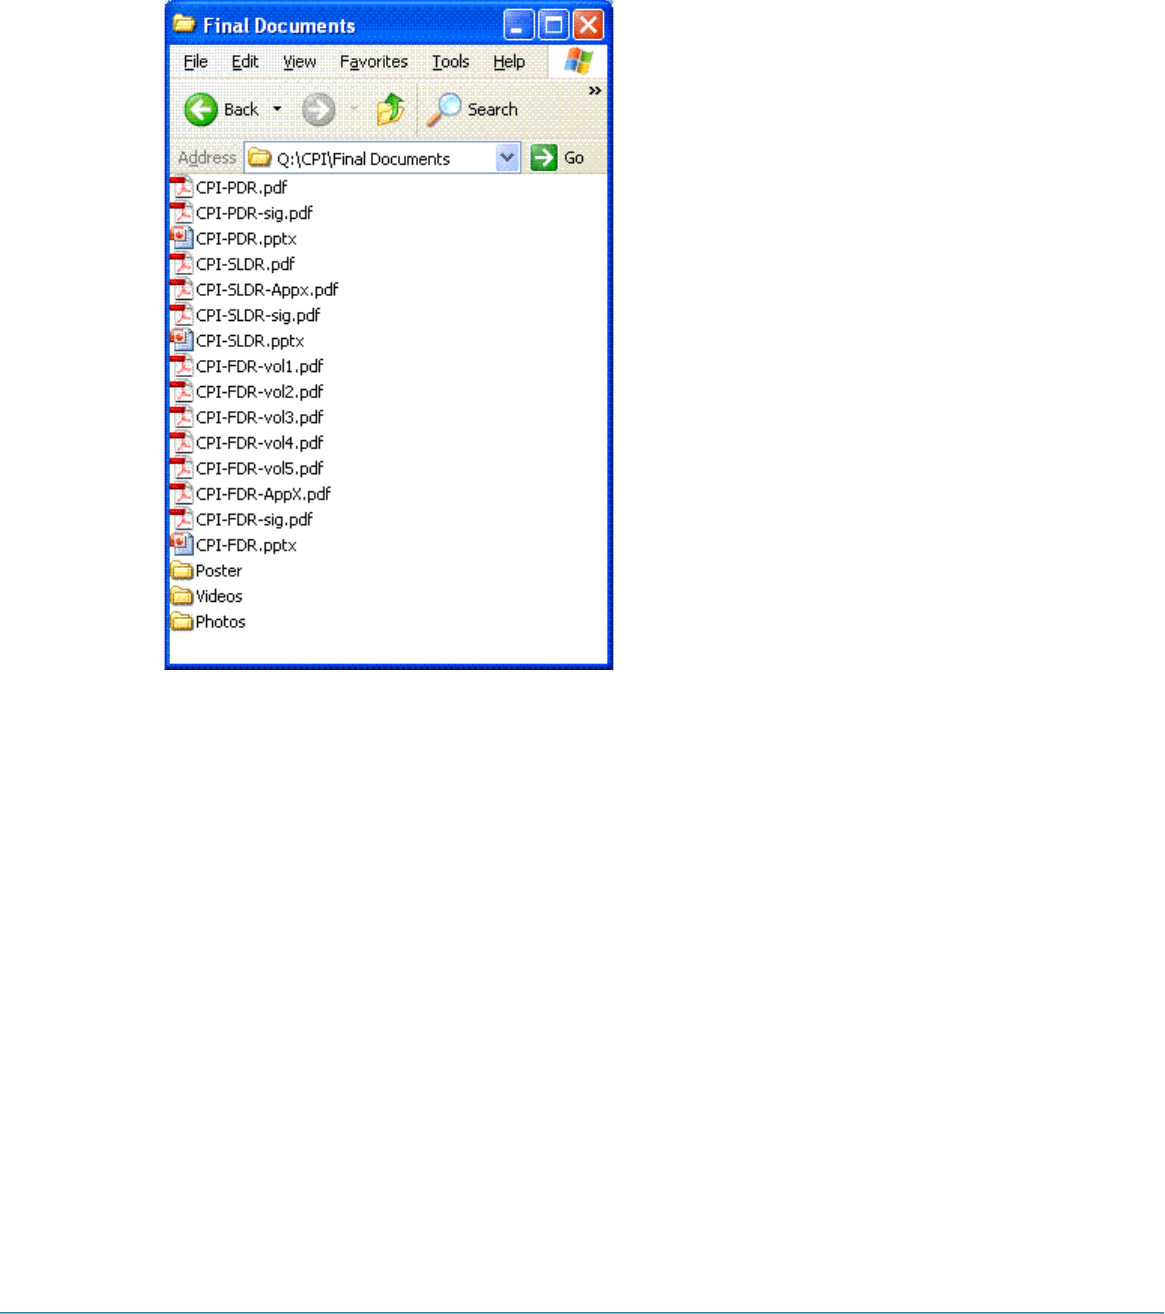
Task: Select the Poster folder icon
Action: 182,570
